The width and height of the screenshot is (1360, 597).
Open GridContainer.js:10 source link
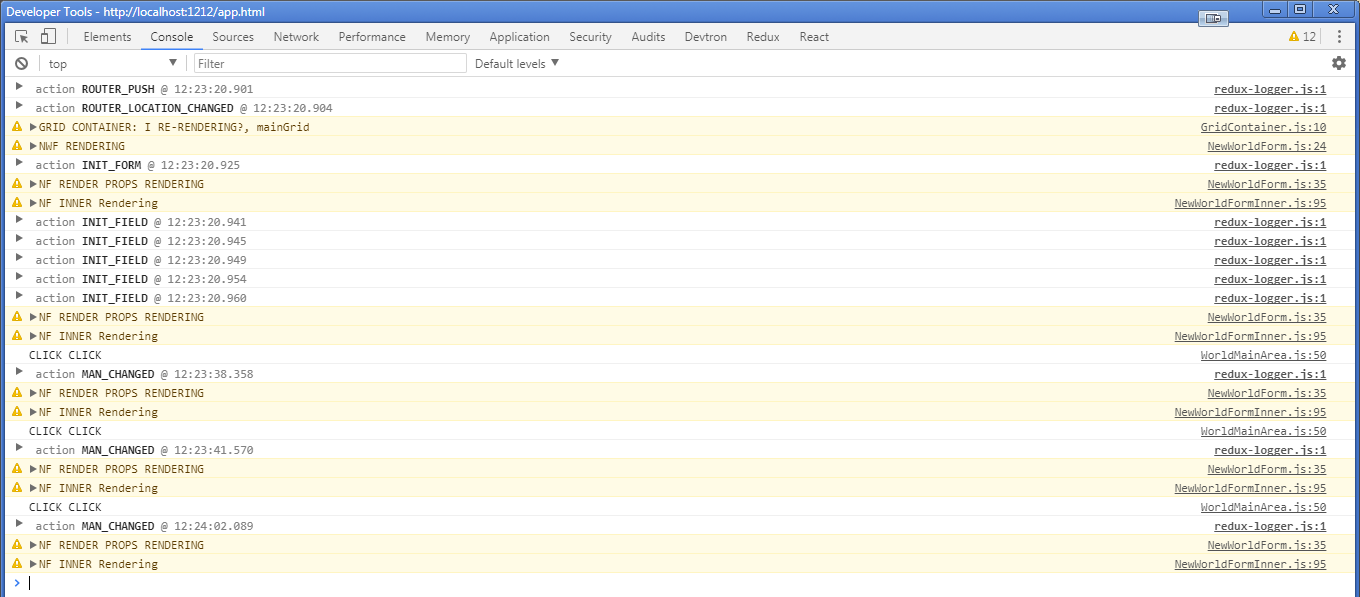pos(1263,127)
